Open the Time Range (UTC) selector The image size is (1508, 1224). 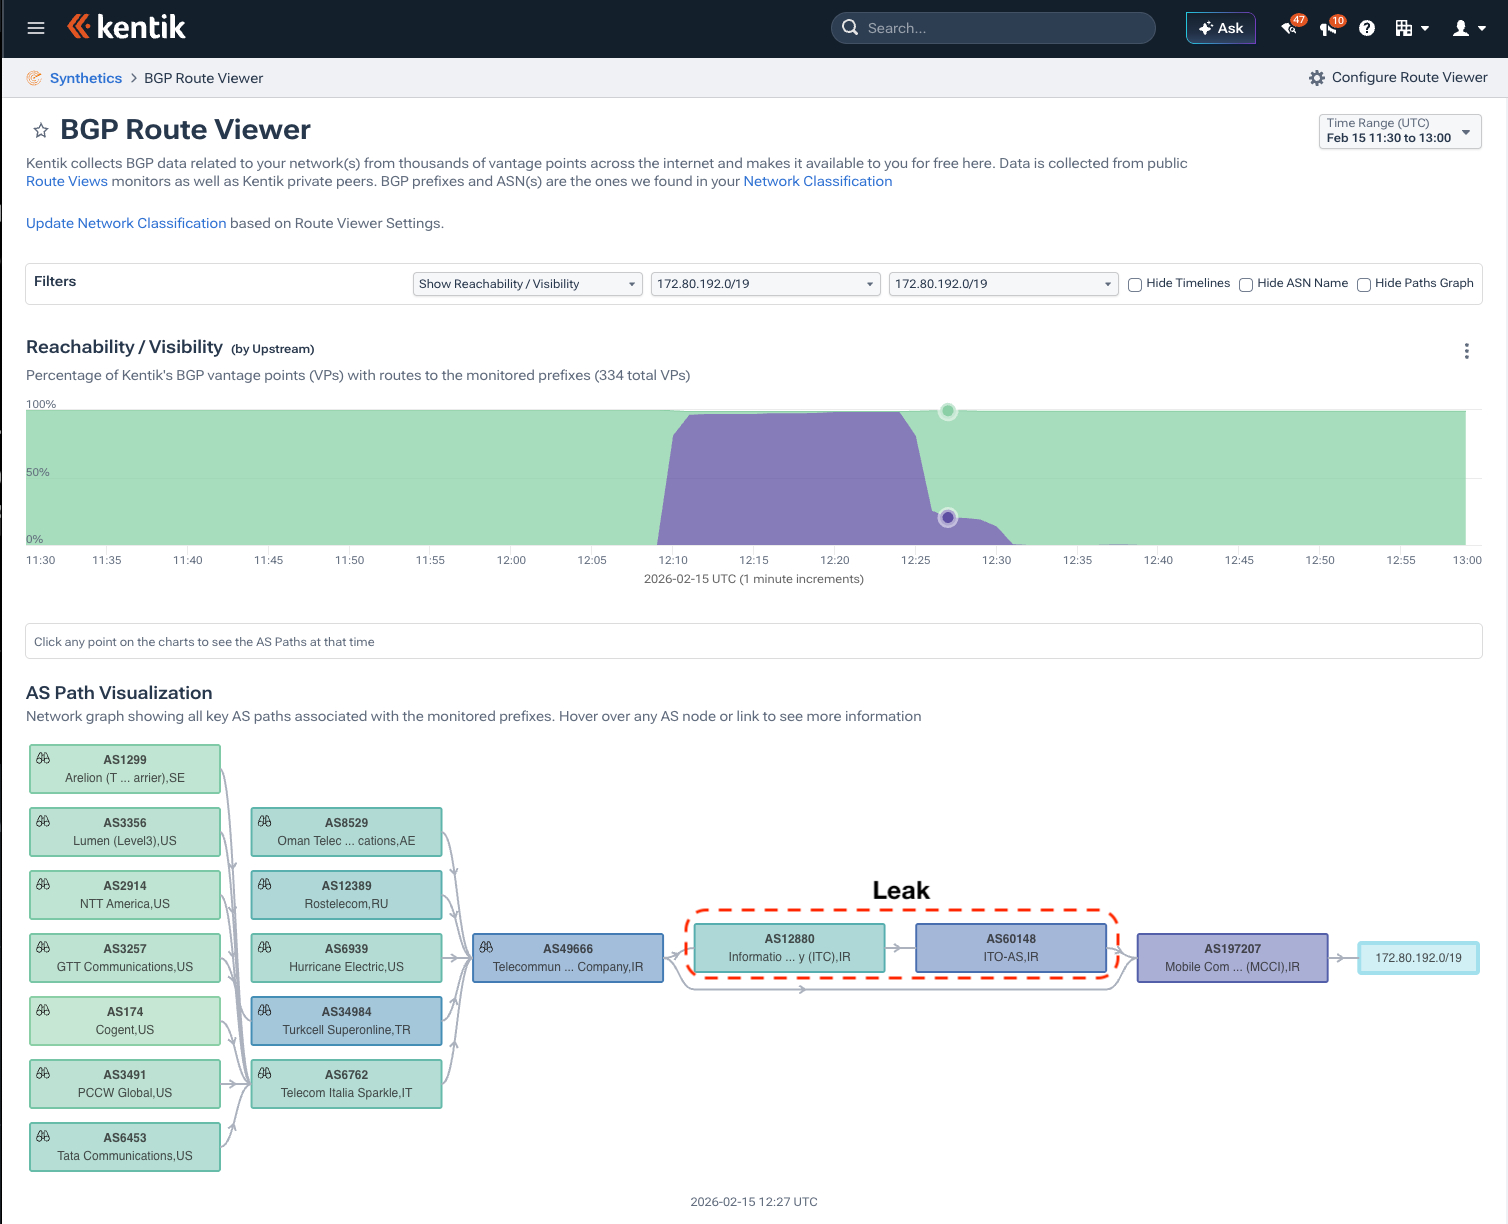pos(1399,131)
